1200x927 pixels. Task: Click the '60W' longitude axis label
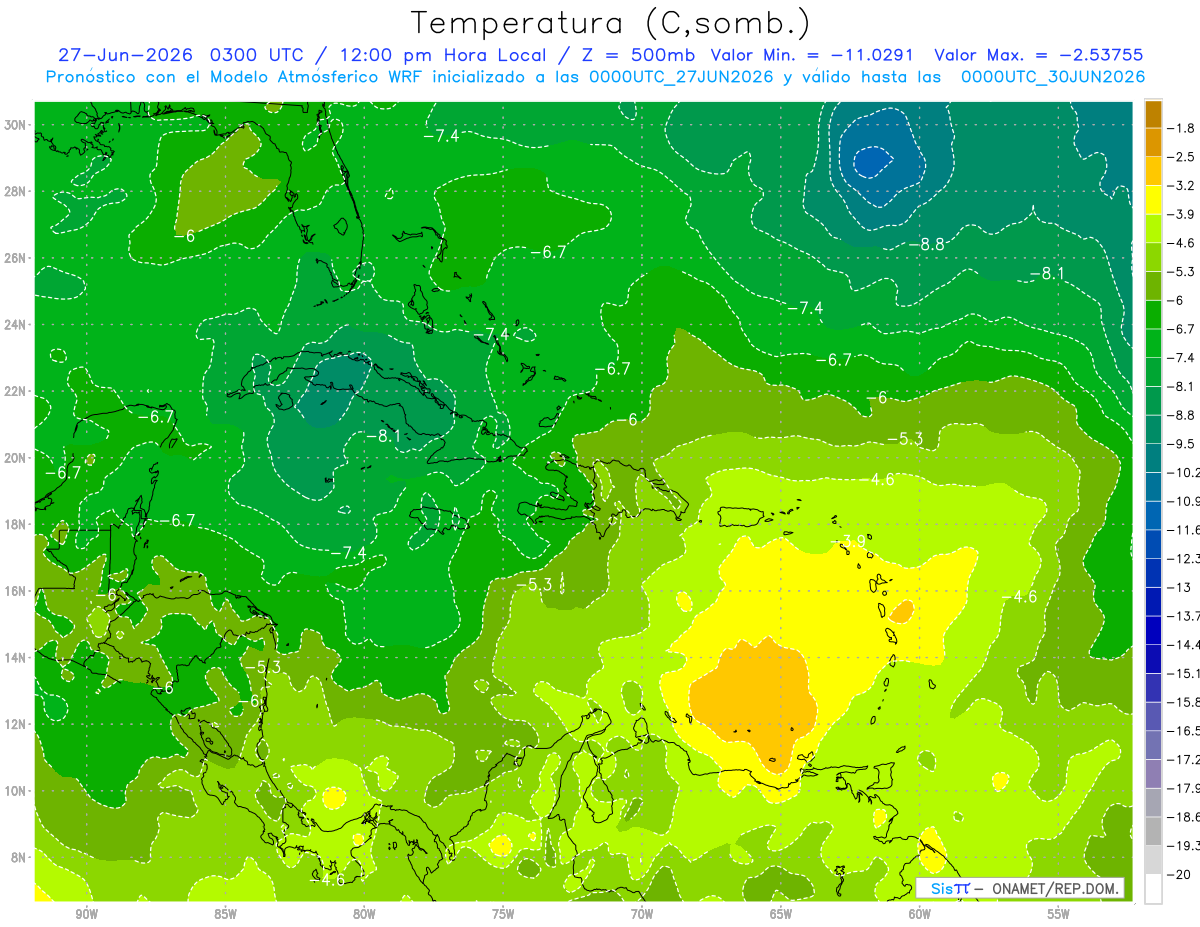[919, 914]
